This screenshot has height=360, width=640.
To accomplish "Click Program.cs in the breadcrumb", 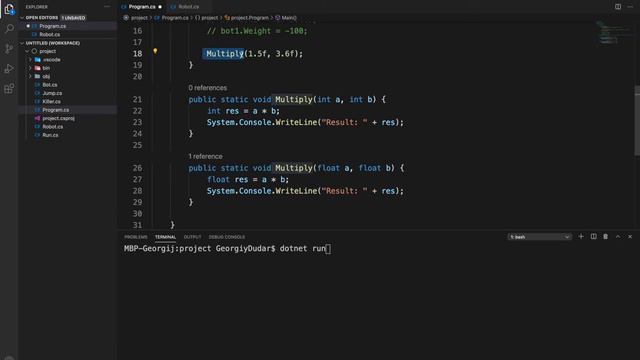I will (x=175, y=18).
